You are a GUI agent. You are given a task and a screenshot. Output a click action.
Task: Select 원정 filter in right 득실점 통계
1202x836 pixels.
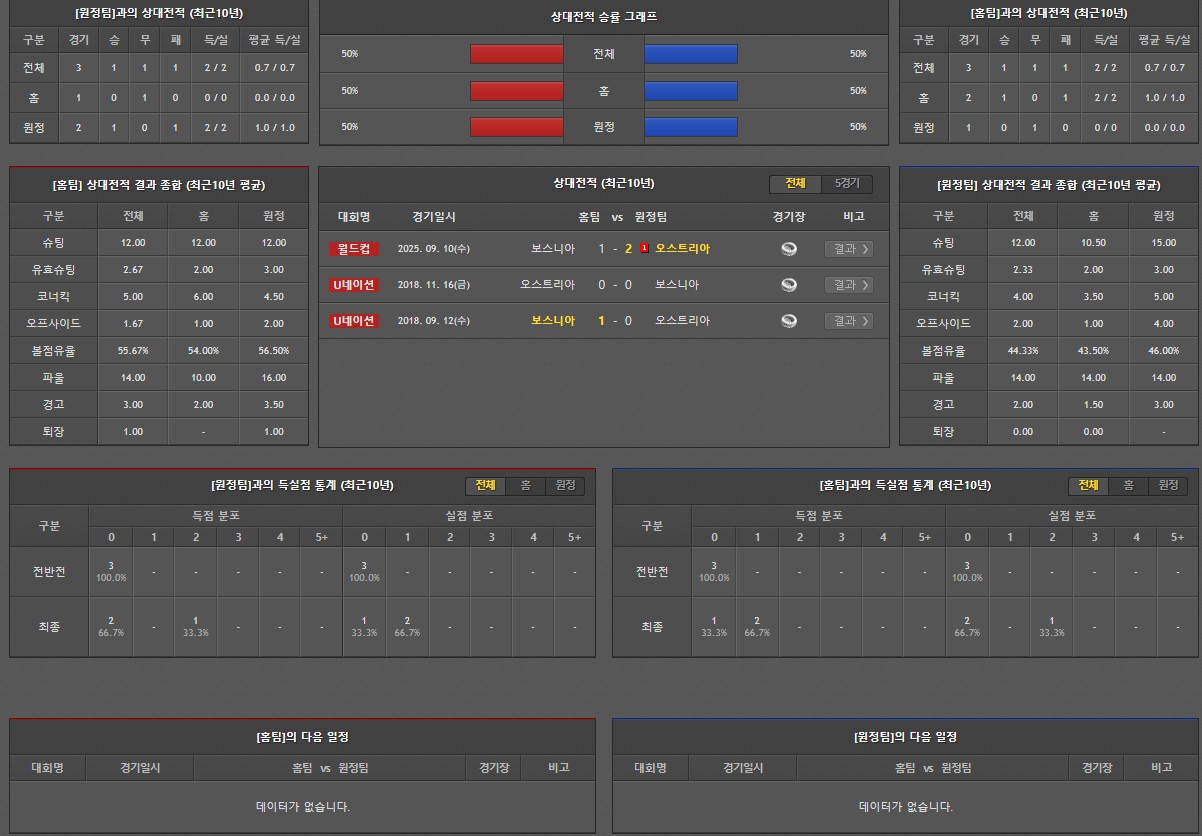[1168, 485]
